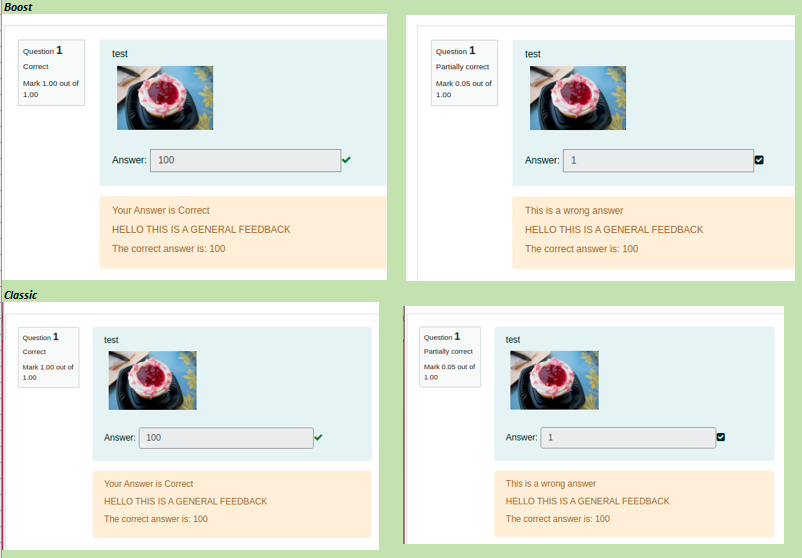Click cupcake image in Boost correct question

point(165,98)
